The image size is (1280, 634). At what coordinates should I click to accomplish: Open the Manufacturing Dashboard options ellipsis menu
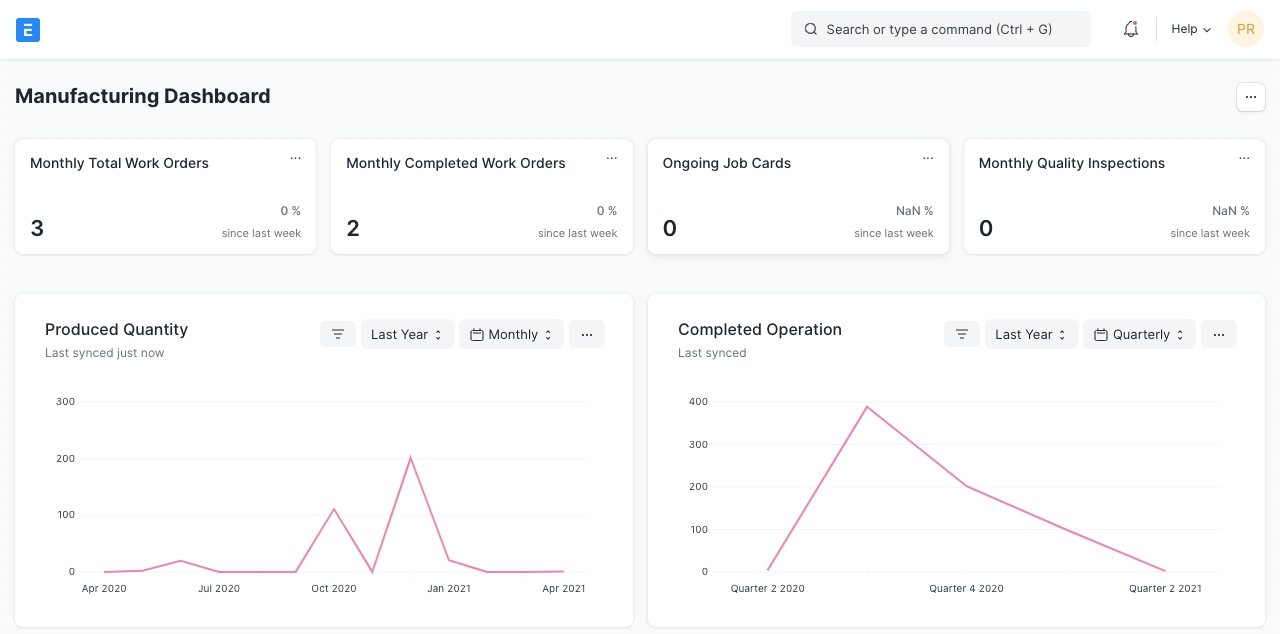point(1250,97)
